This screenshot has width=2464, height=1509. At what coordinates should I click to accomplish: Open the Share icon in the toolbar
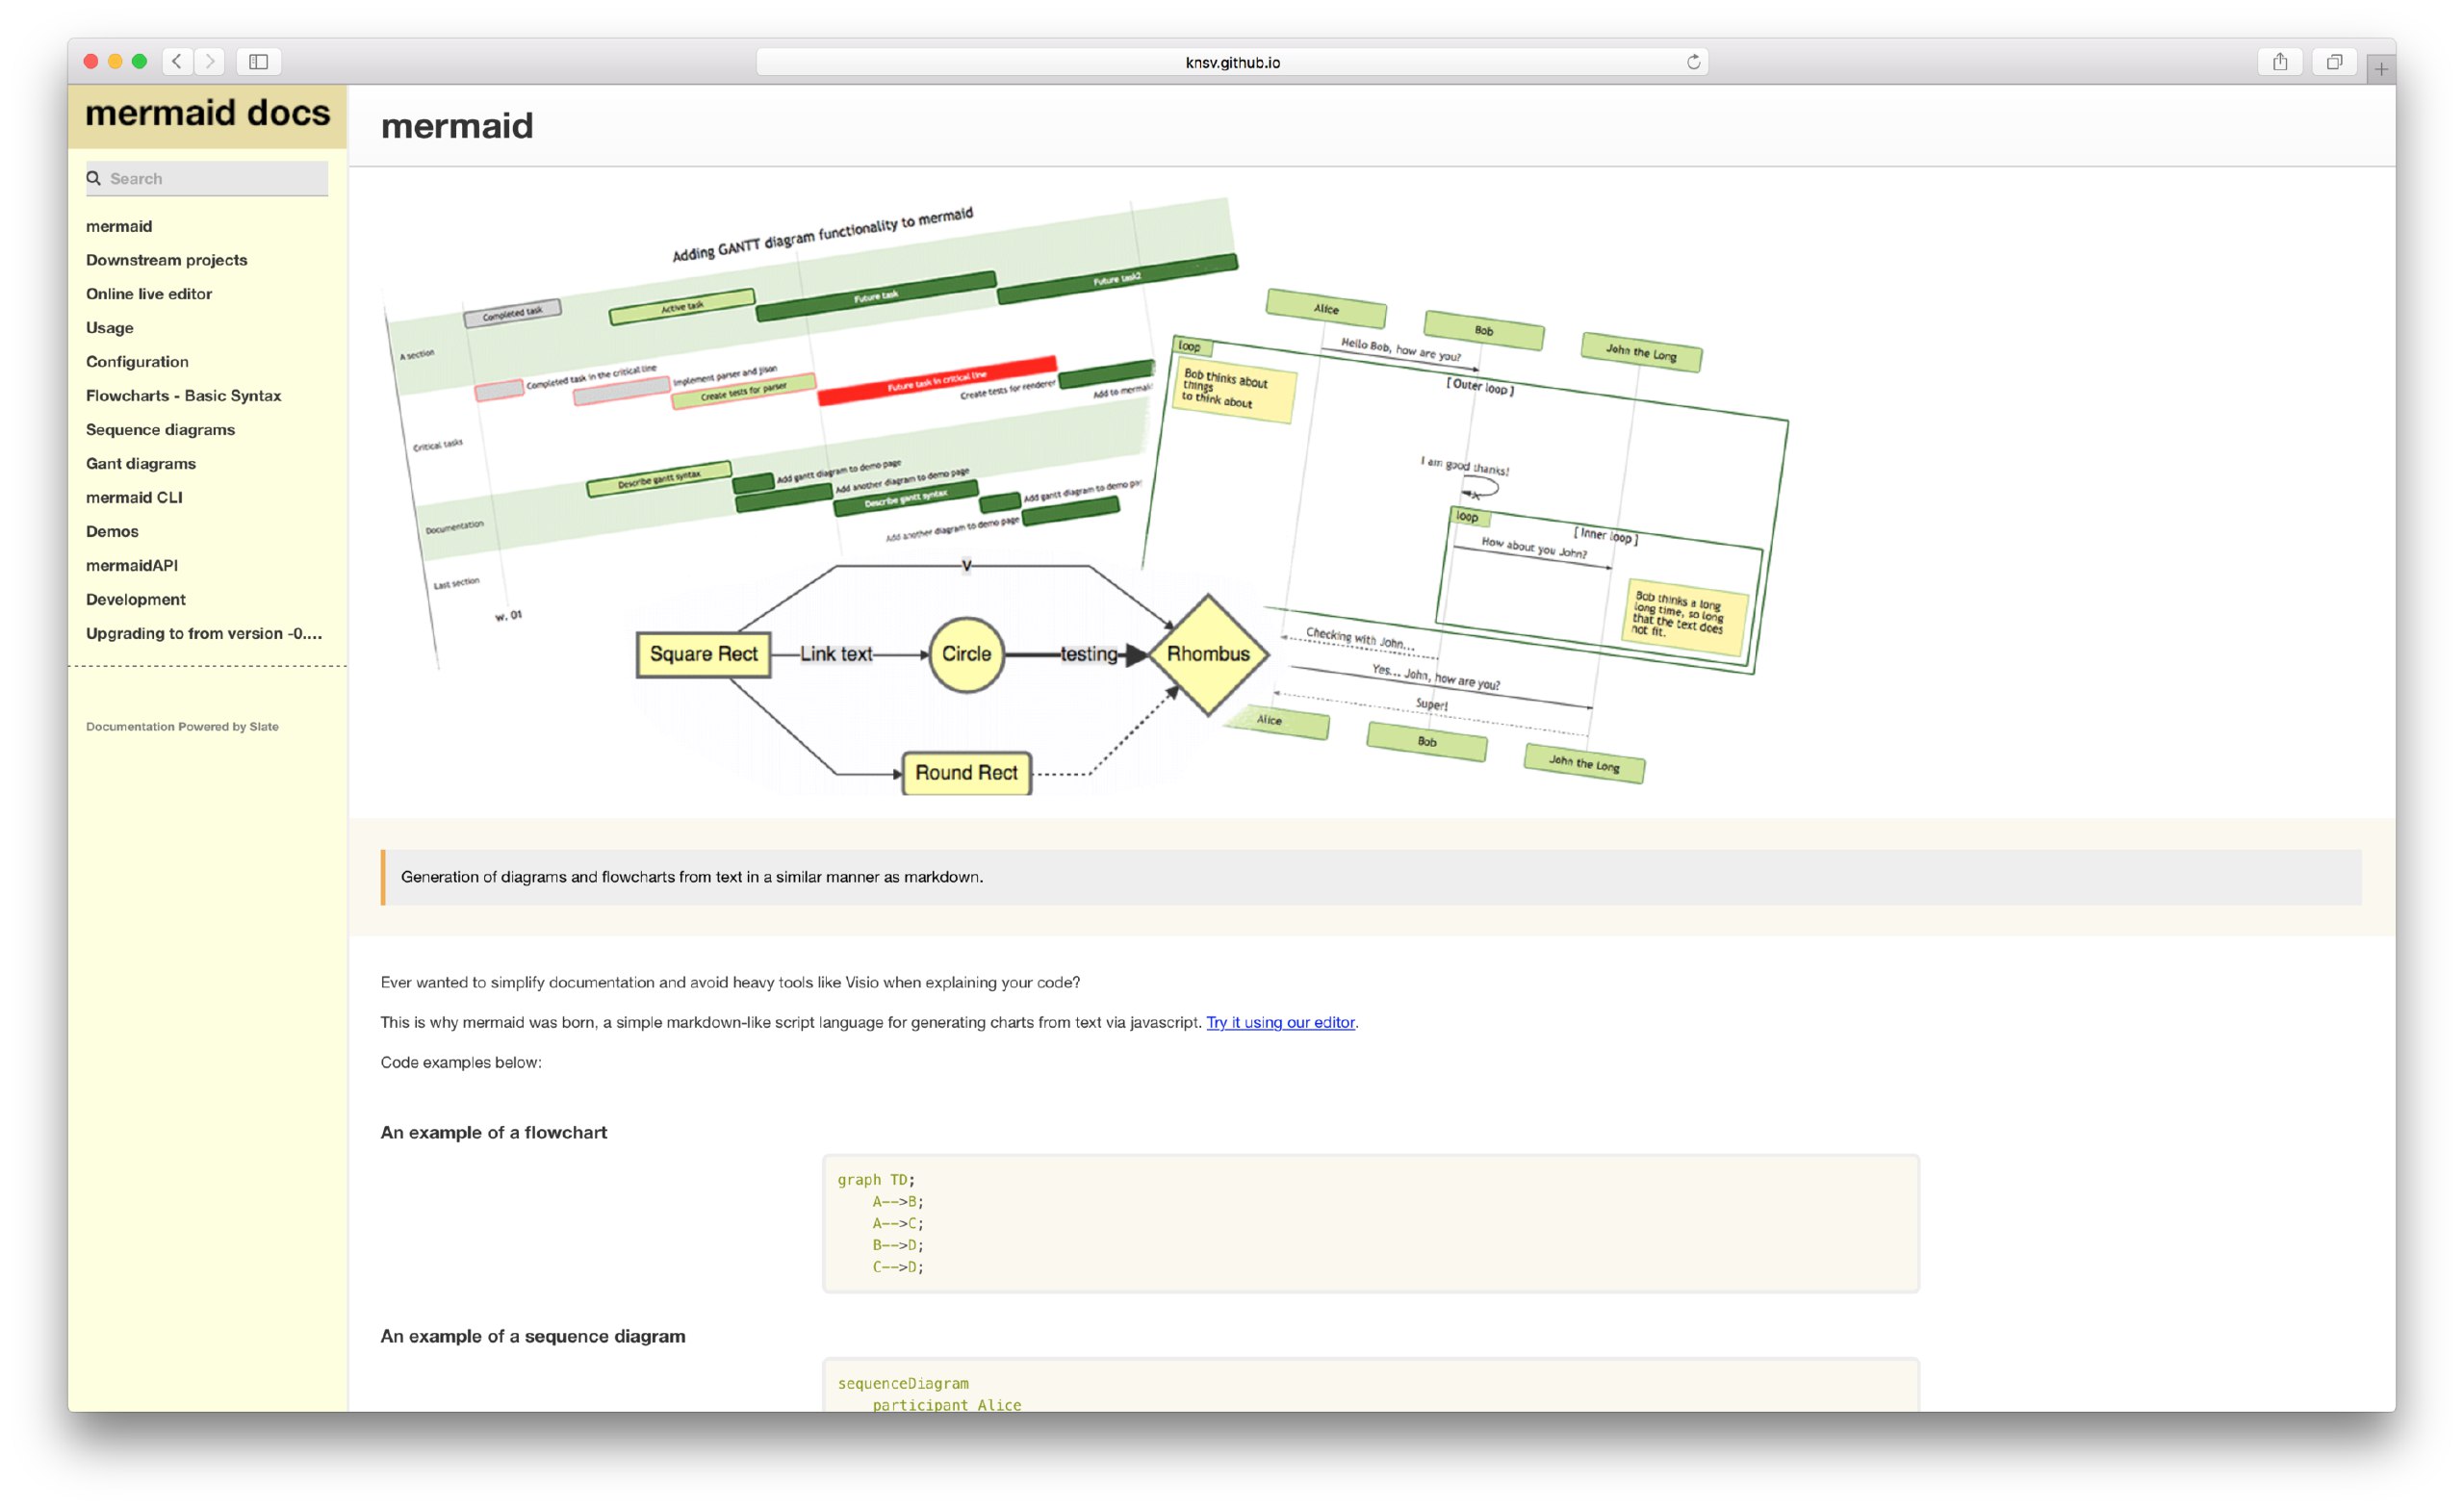2279,61
